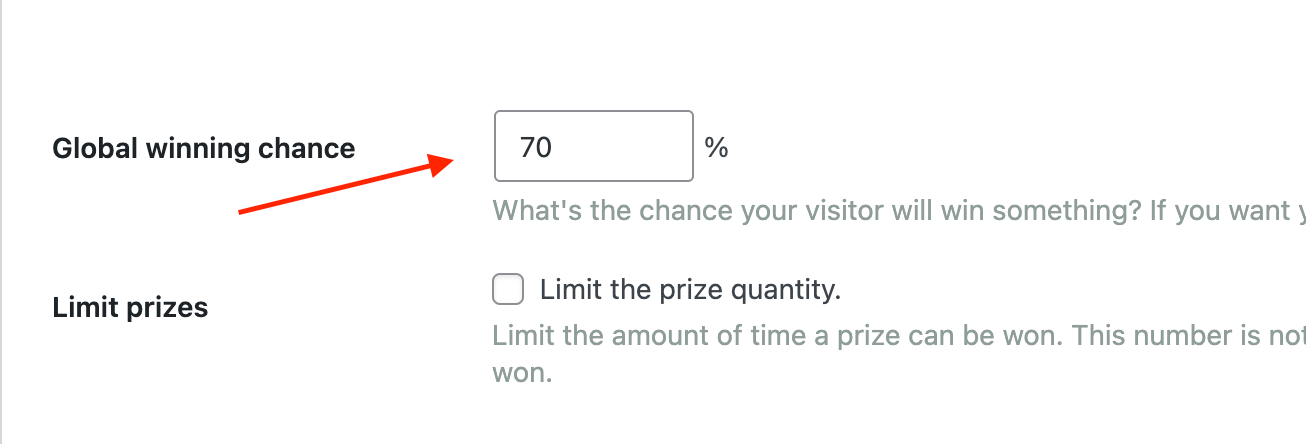Click the number 70 inside the field
This screenshot has height=444, width=1306.
pos(536,148)
